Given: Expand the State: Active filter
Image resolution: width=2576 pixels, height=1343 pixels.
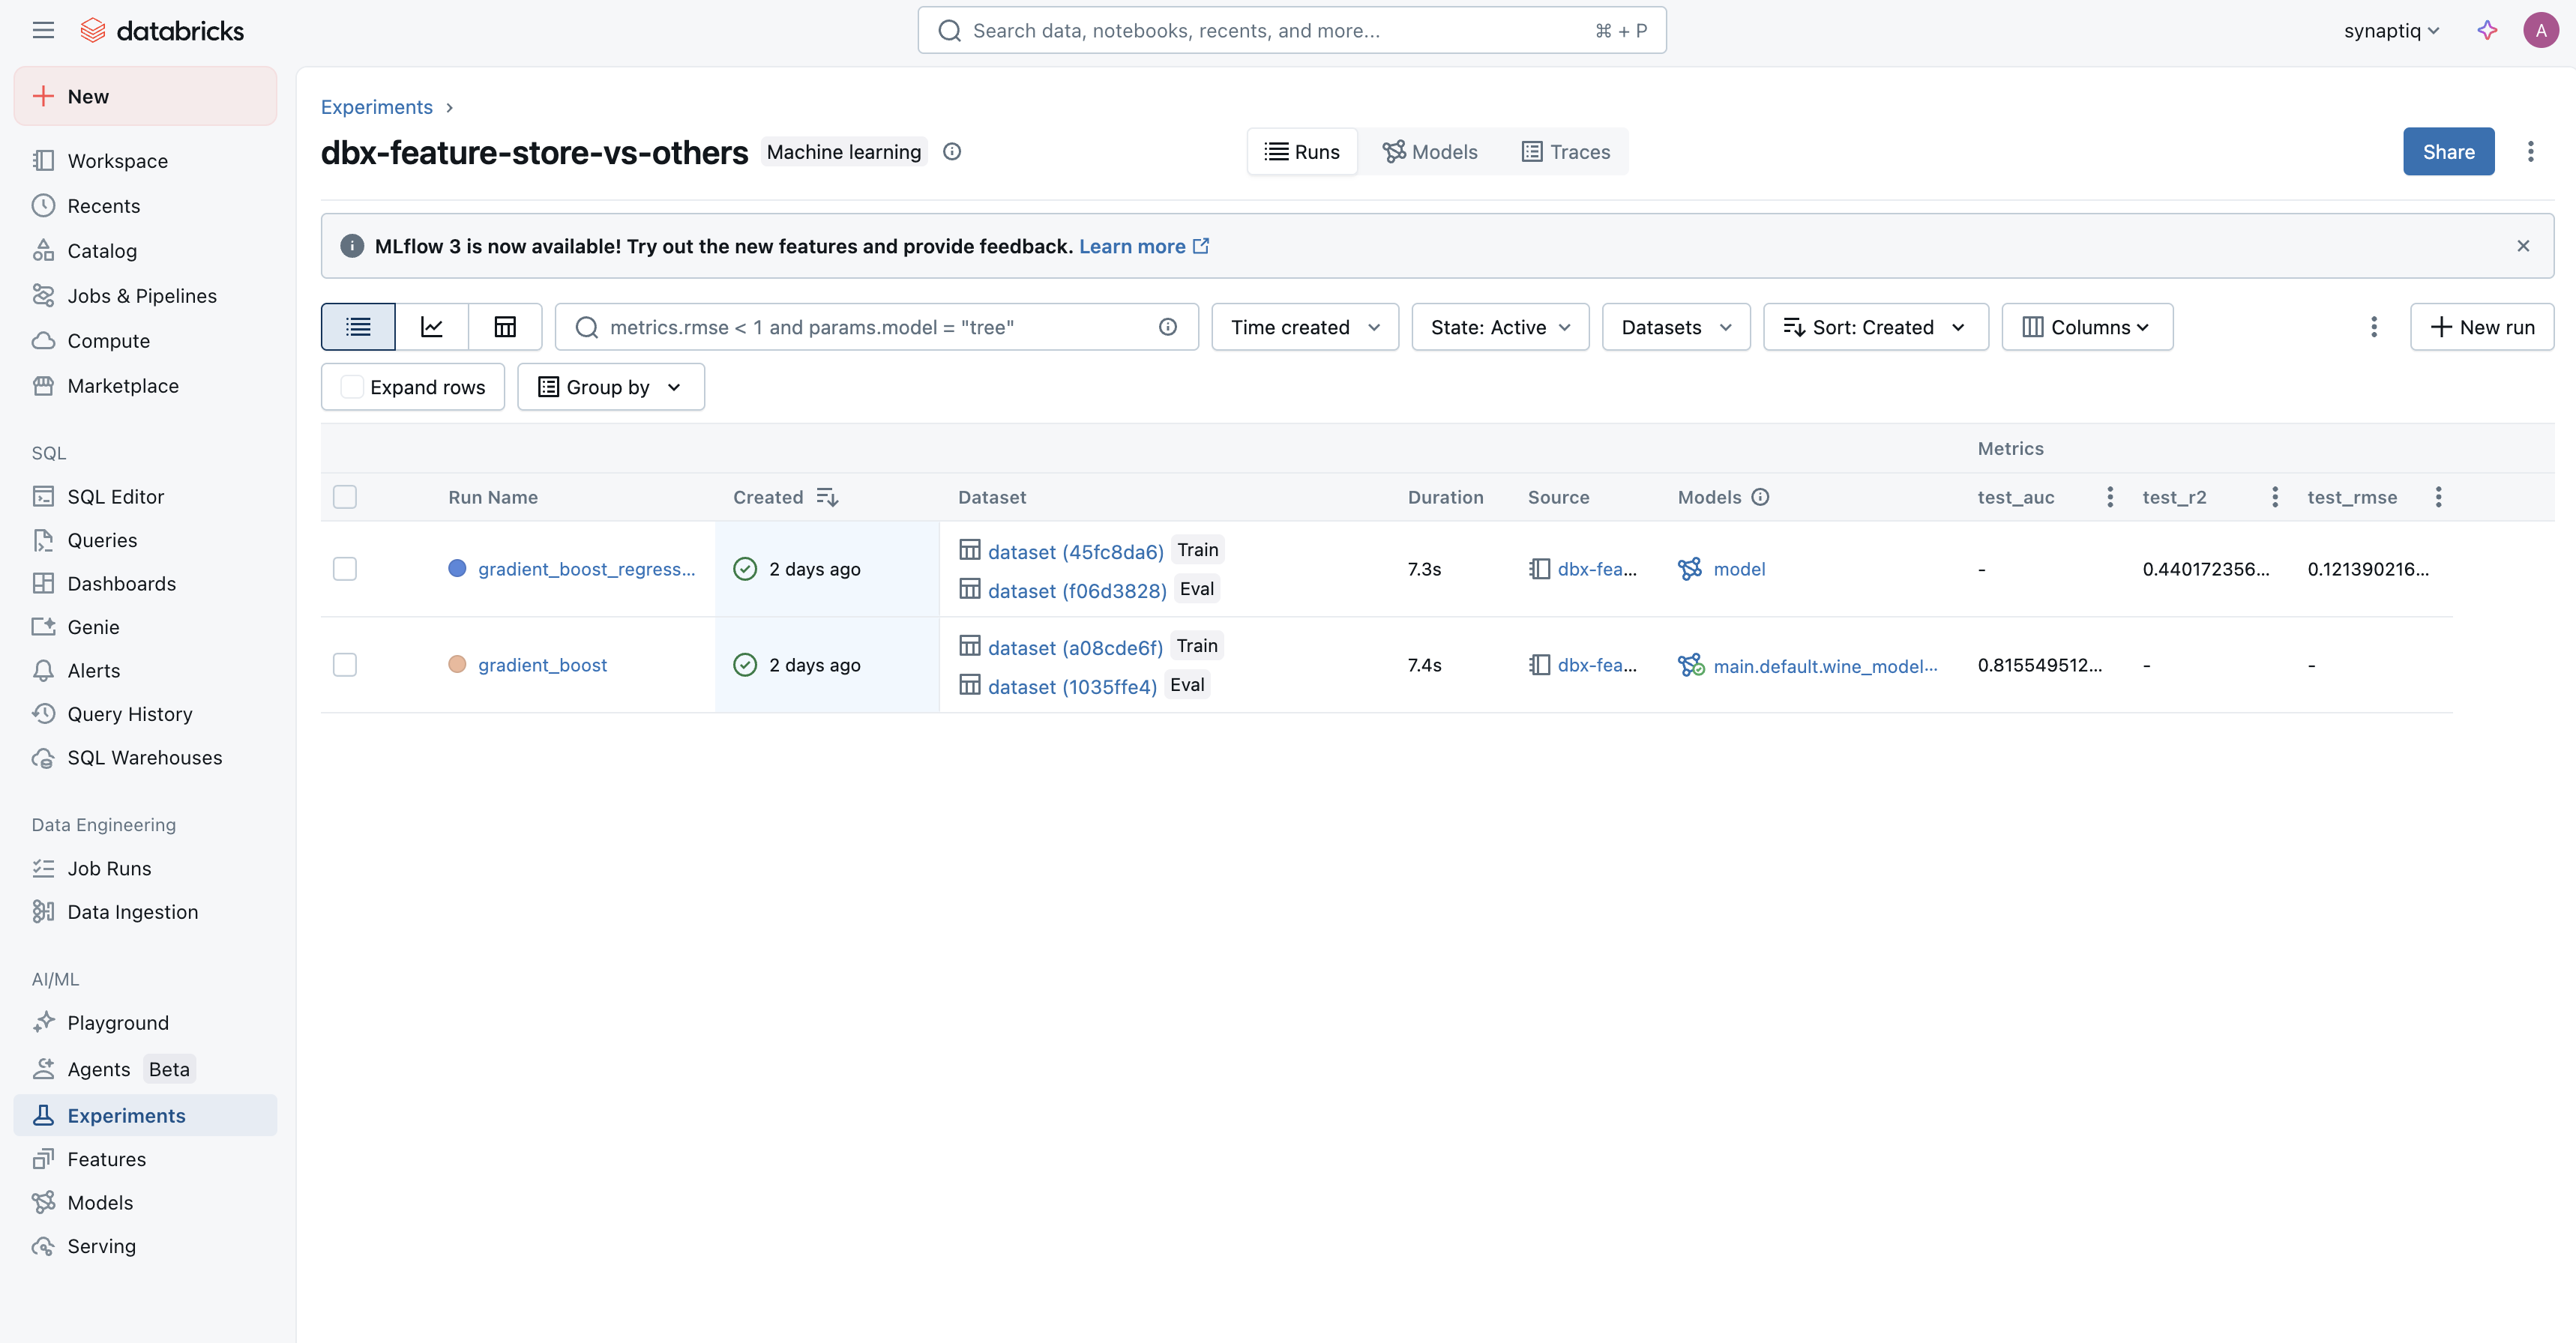Looking at the screenshot, I should point(1499,327).
